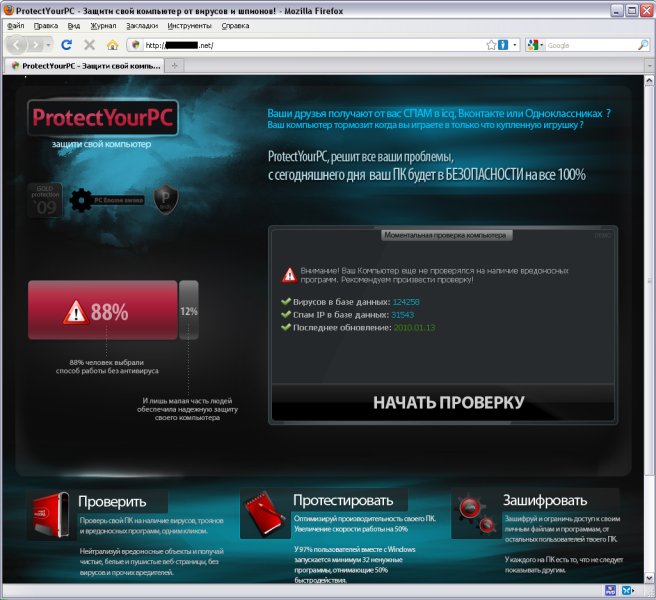
Task: Bookmark this page with the star icon
Action: pos(491,45)
